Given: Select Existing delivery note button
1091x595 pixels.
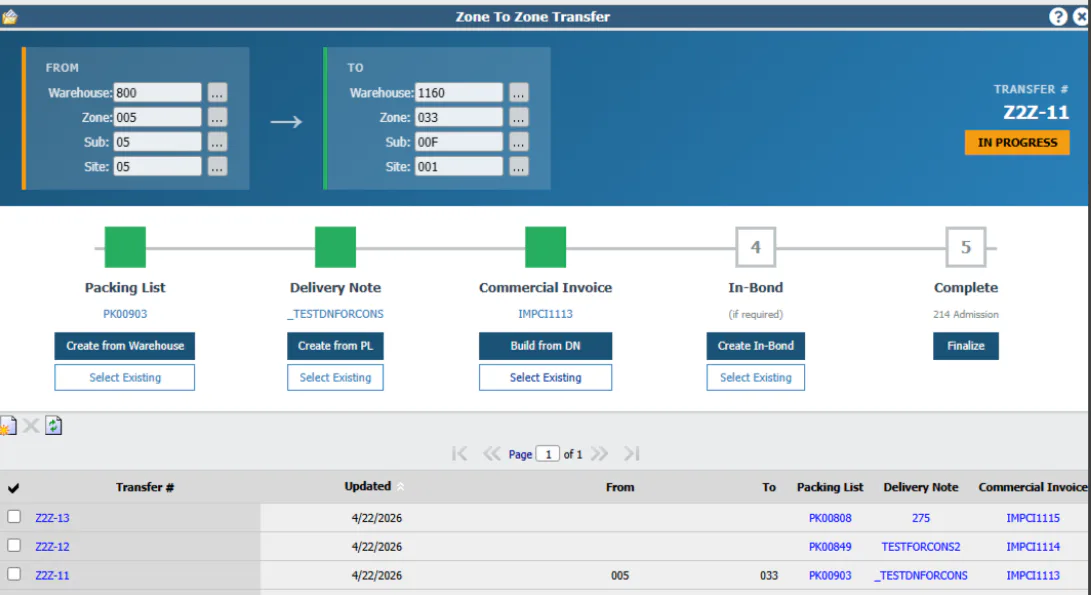Looking at the screenshot, I should point(335,377).
